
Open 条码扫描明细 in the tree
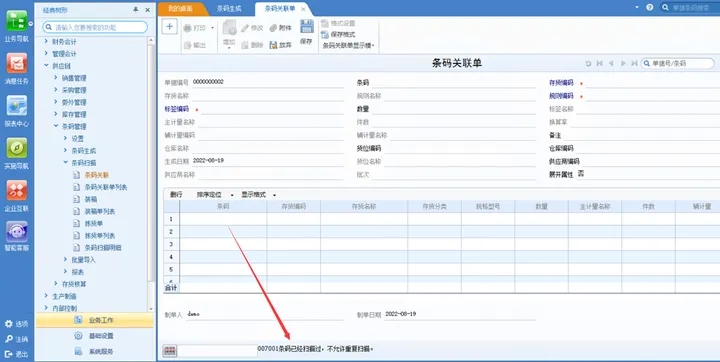click(x=103, y=248)
